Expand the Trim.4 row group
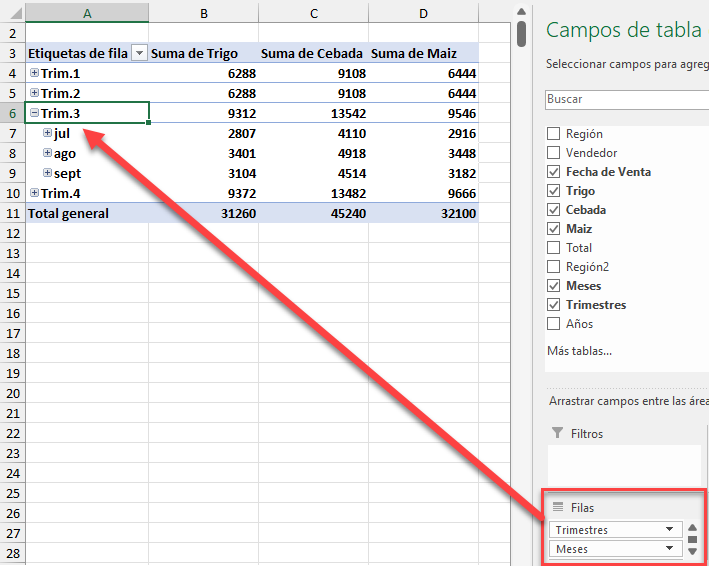 (x=34, y=193)
